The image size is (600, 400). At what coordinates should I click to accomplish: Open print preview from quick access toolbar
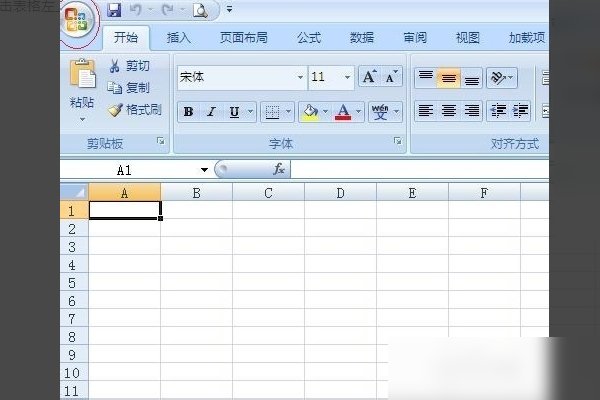coord(200,10)
